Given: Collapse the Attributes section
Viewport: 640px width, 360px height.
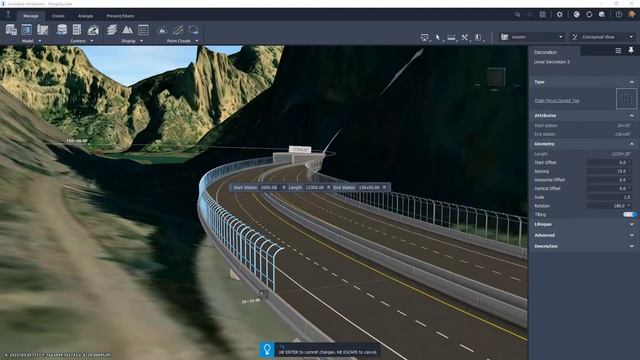Looking at the screenshot, I should click(631, 116).
